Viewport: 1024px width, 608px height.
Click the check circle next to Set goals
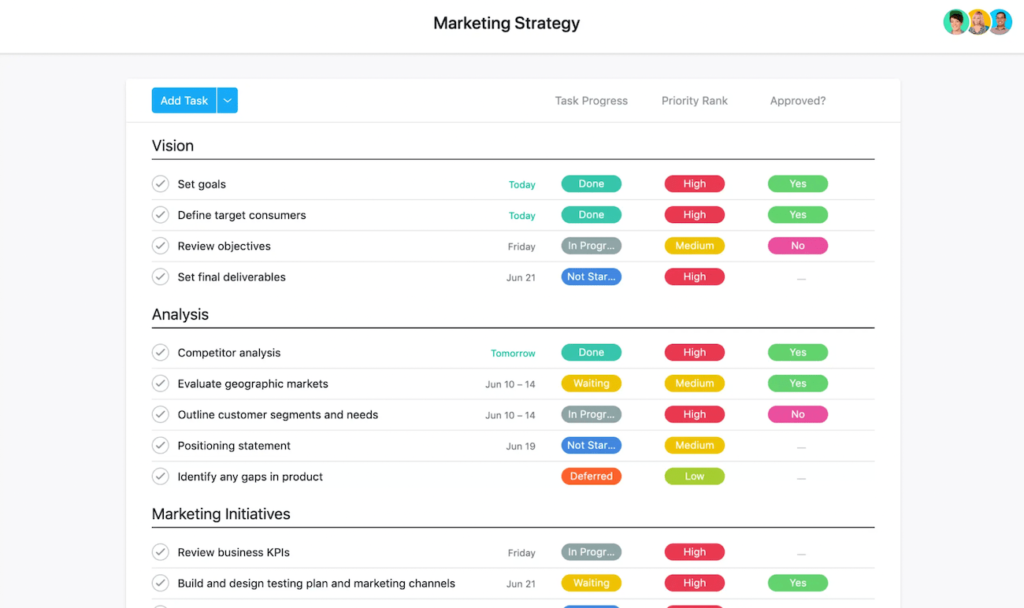tap(160, 183)
